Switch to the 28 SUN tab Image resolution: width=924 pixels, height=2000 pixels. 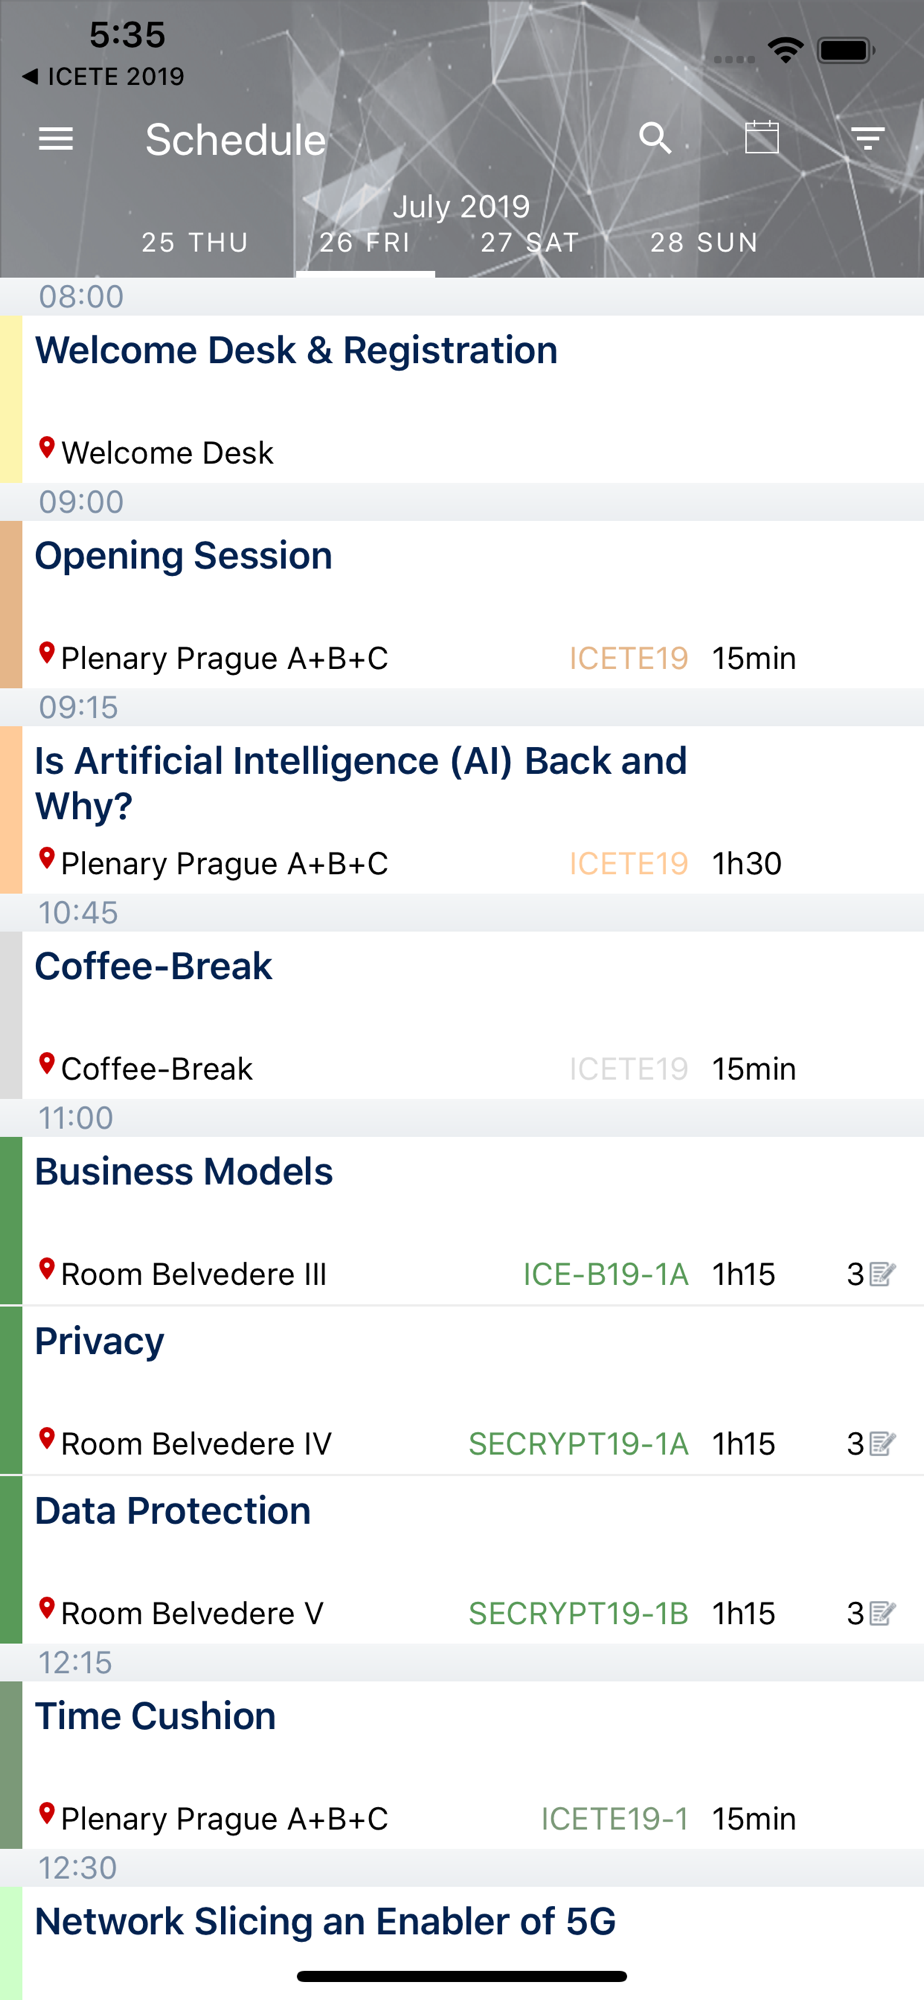(704, 243)
